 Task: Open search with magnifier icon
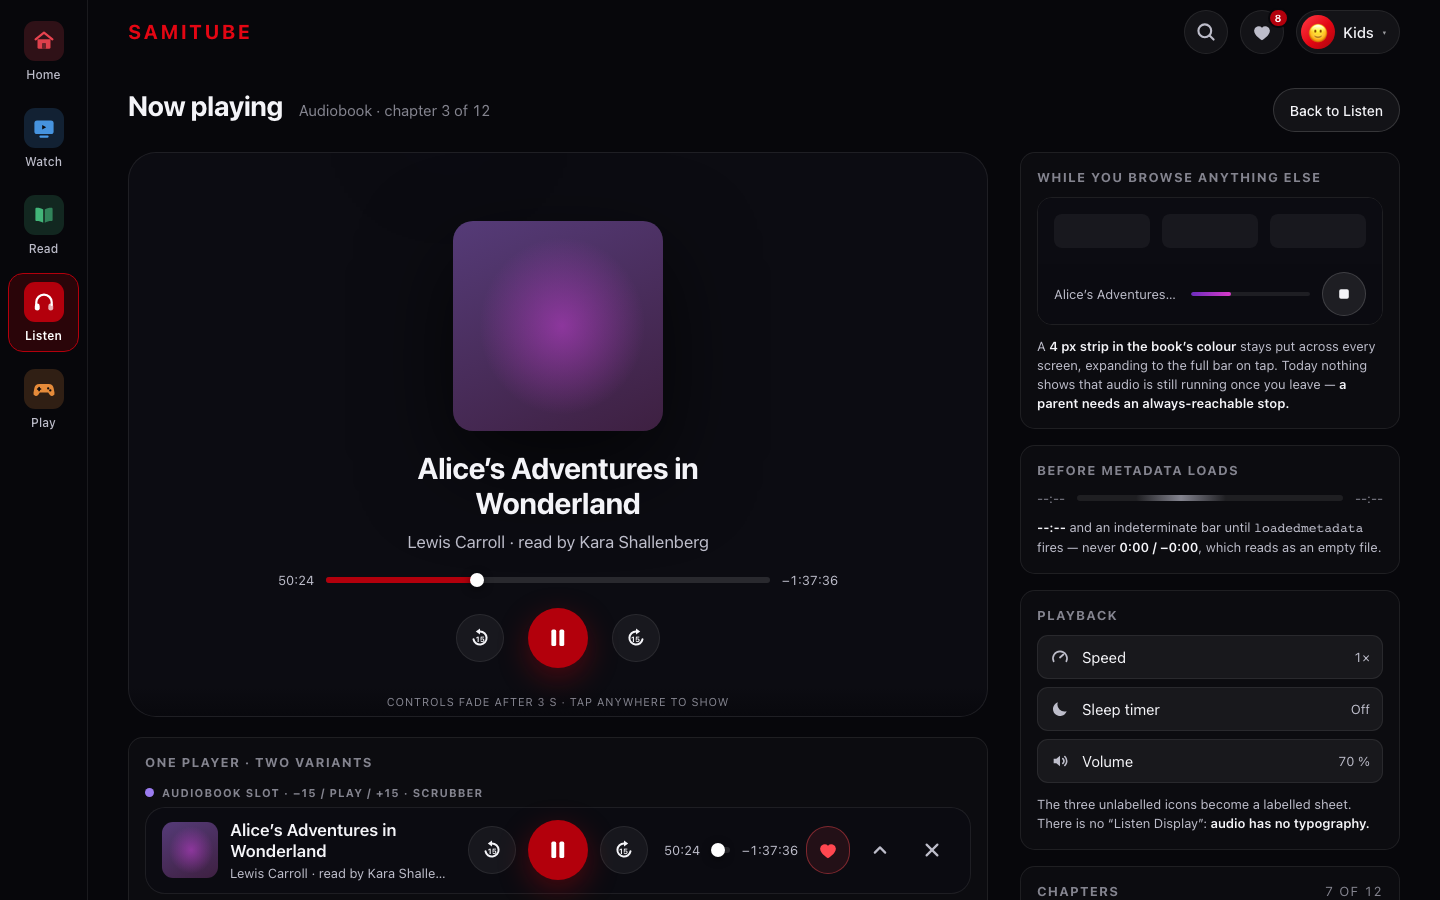tap(1206, 32)
